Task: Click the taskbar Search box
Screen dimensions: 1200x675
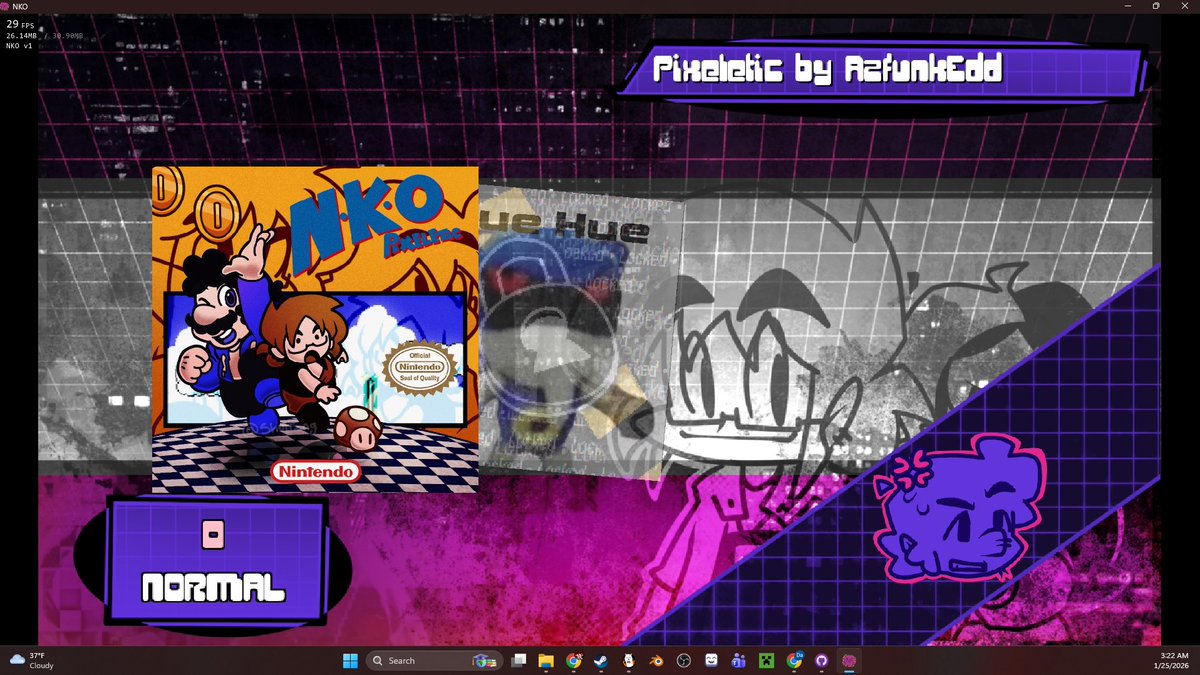Action: tap(435, 661)
